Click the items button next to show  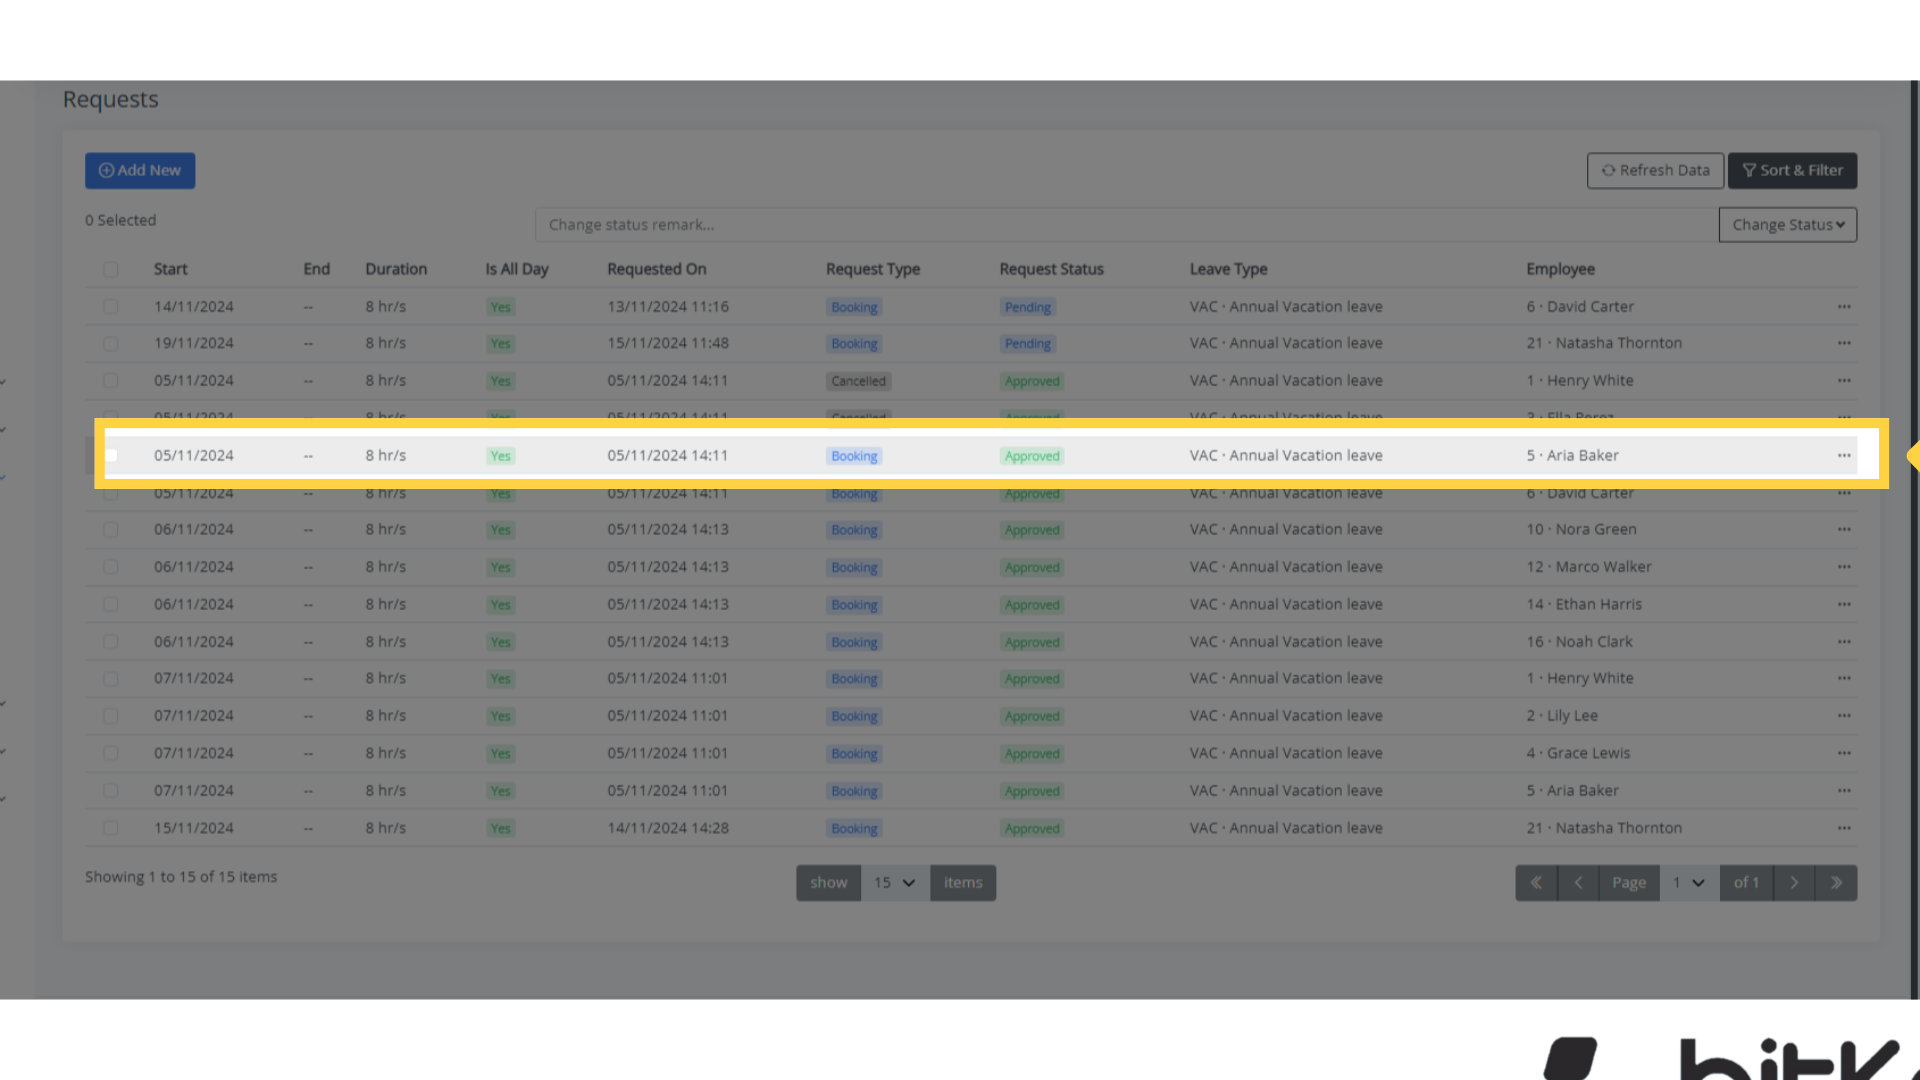click(962, 882)
